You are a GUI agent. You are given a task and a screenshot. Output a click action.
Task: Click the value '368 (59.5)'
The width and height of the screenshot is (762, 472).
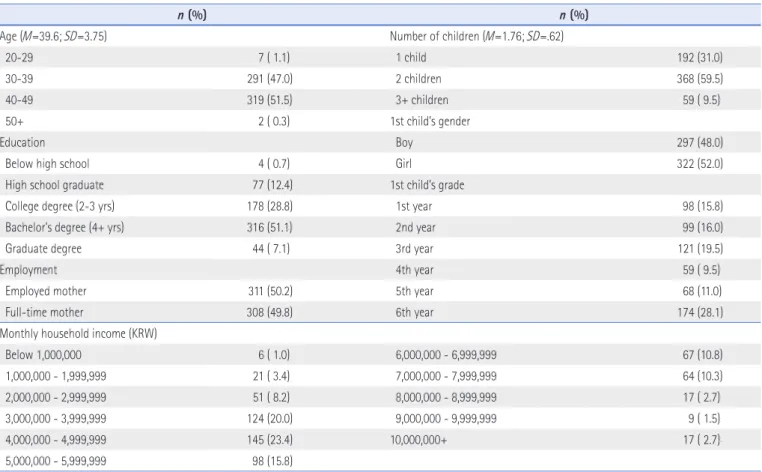pyautogui.click(x=700, y=79)
